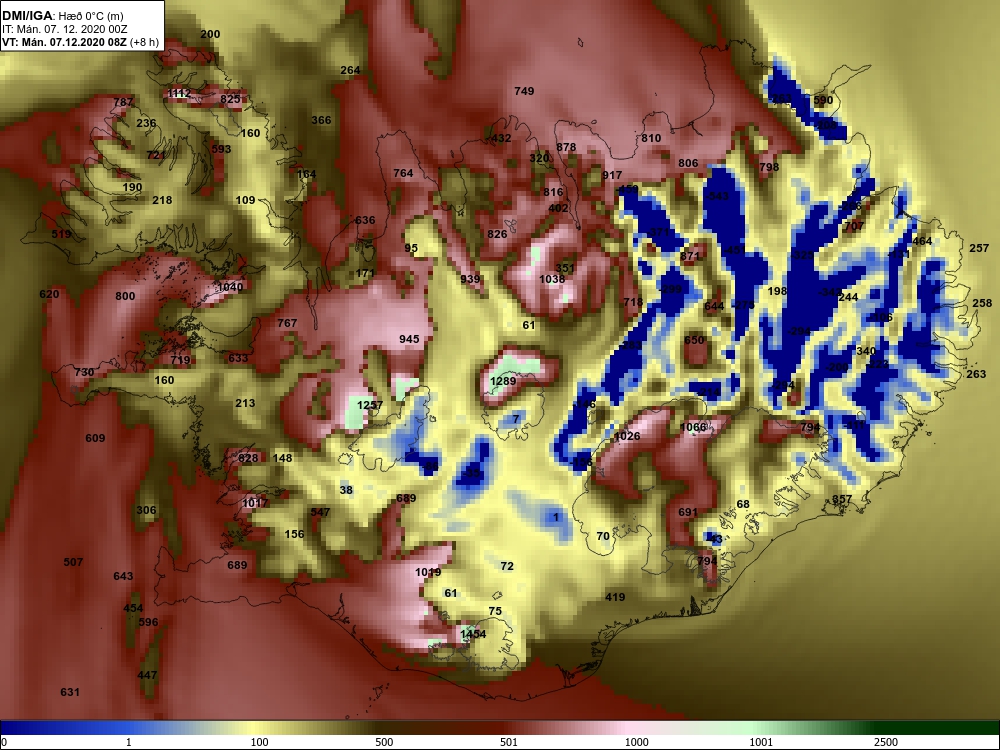
Task: Click the 501 label on the color legend
Action: coord(509,742)
